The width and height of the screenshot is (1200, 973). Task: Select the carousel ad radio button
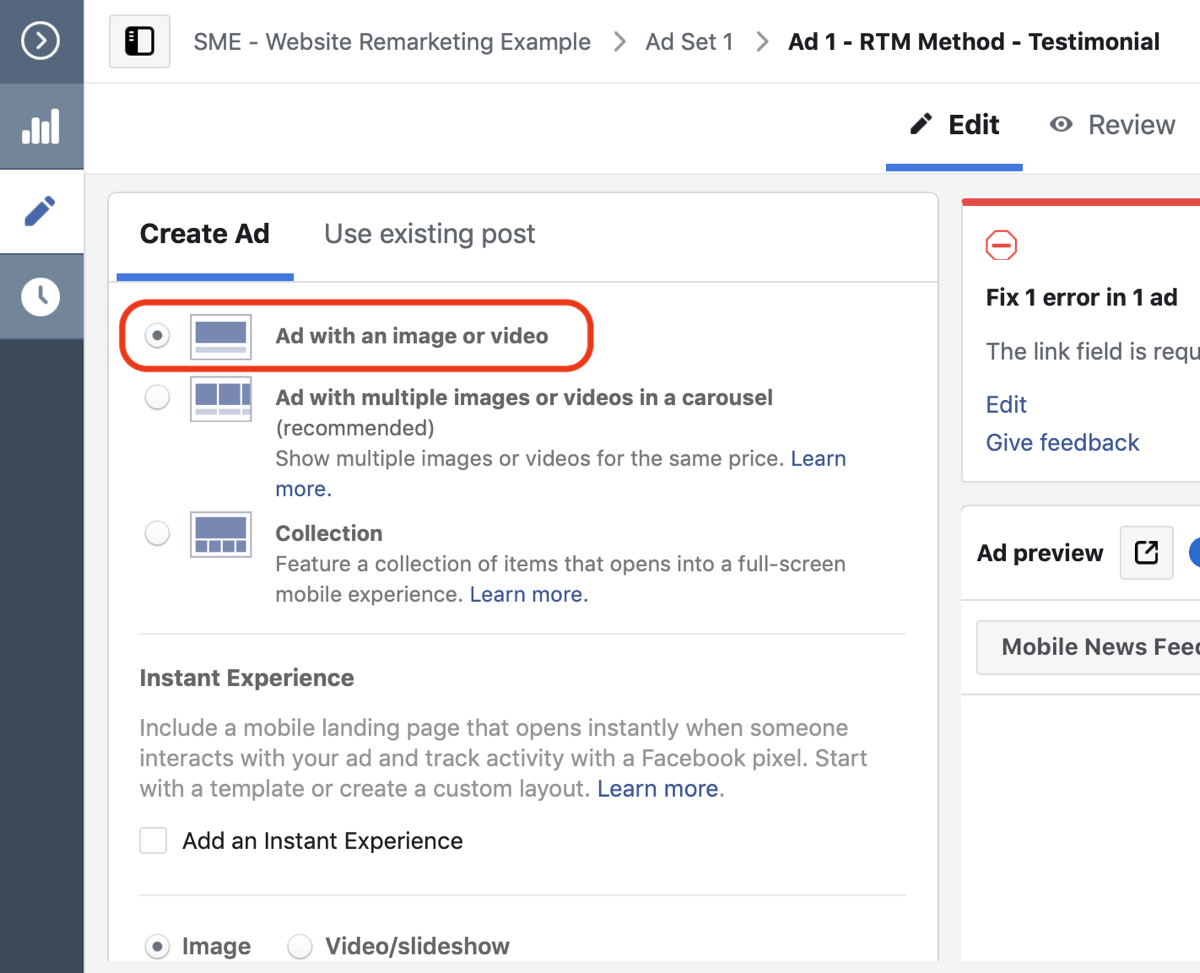point(157,398)
